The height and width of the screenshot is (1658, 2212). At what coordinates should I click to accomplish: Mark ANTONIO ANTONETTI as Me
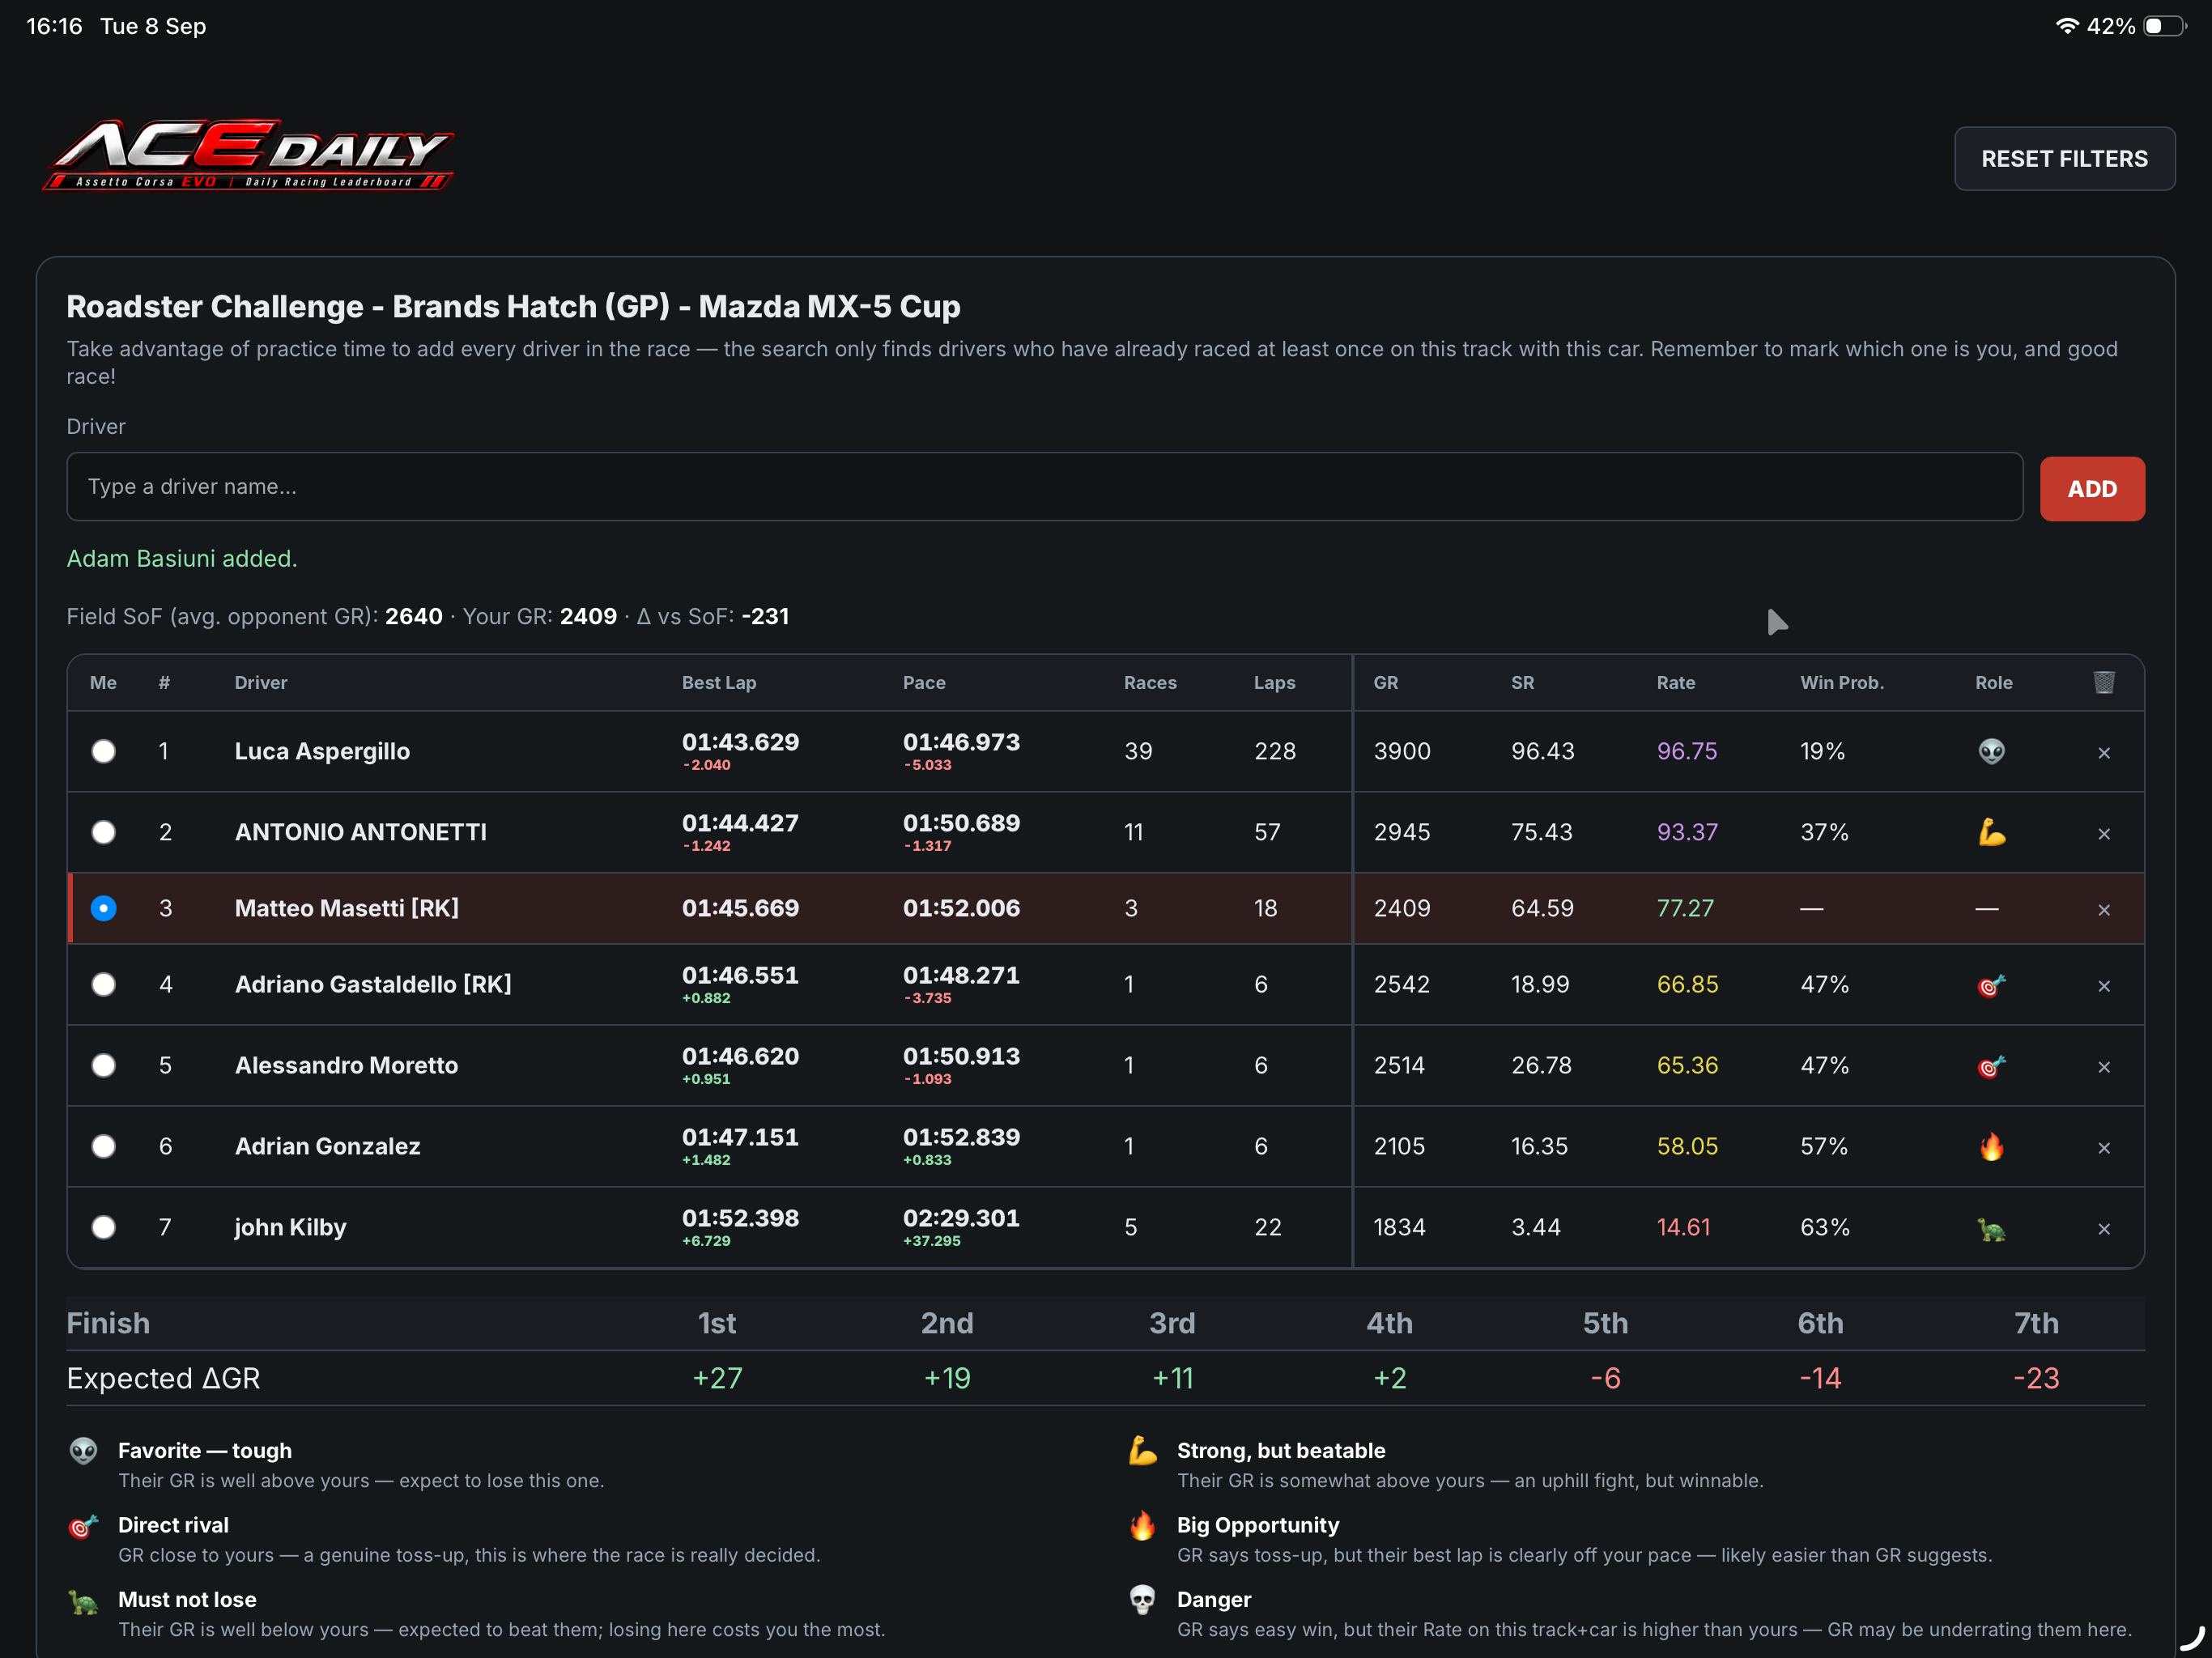coord(103,832)
